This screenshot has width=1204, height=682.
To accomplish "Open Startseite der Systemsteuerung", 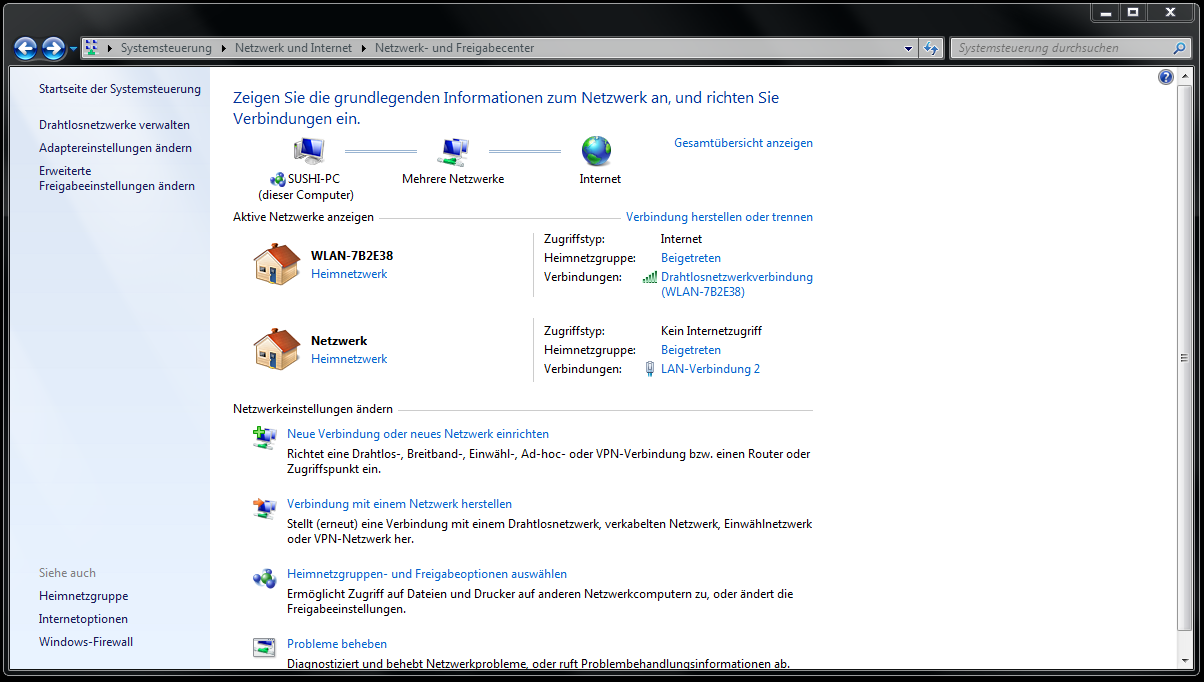I will (x=120, y=89).
